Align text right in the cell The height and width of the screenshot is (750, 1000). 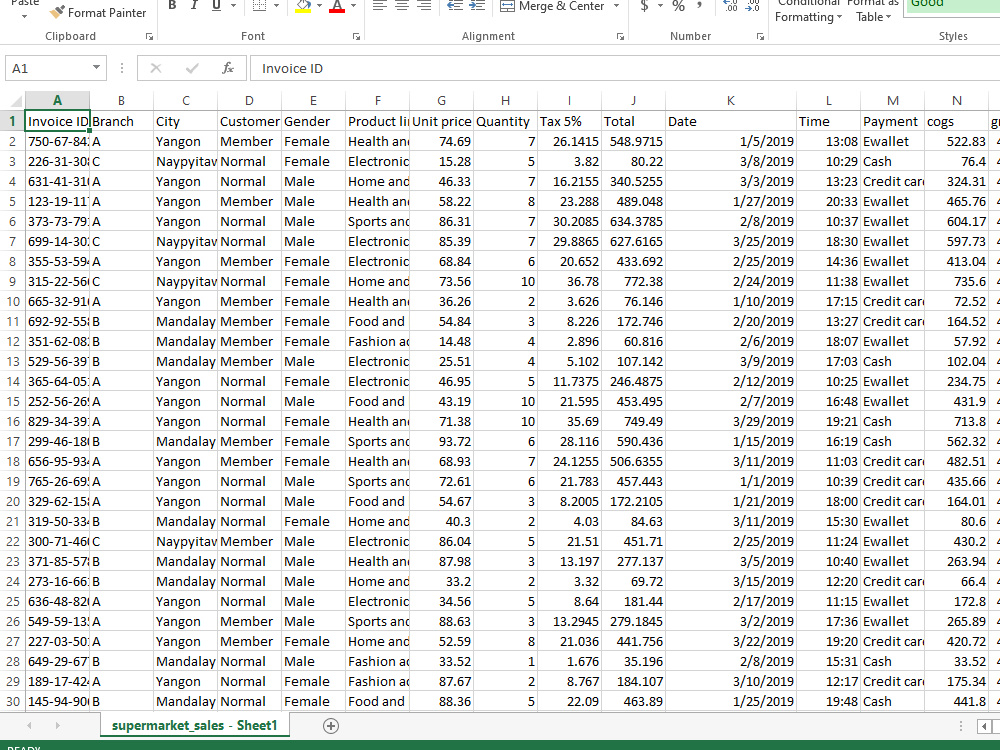(424, 6)
